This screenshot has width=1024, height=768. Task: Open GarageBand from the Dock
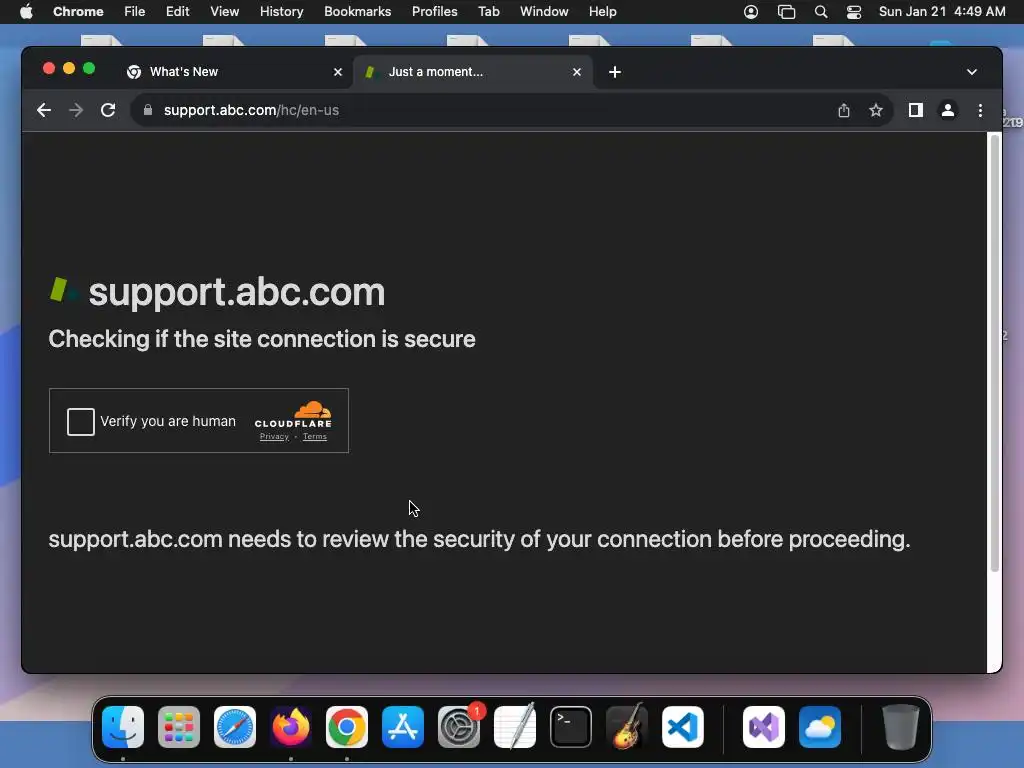(x=627, y=727)
